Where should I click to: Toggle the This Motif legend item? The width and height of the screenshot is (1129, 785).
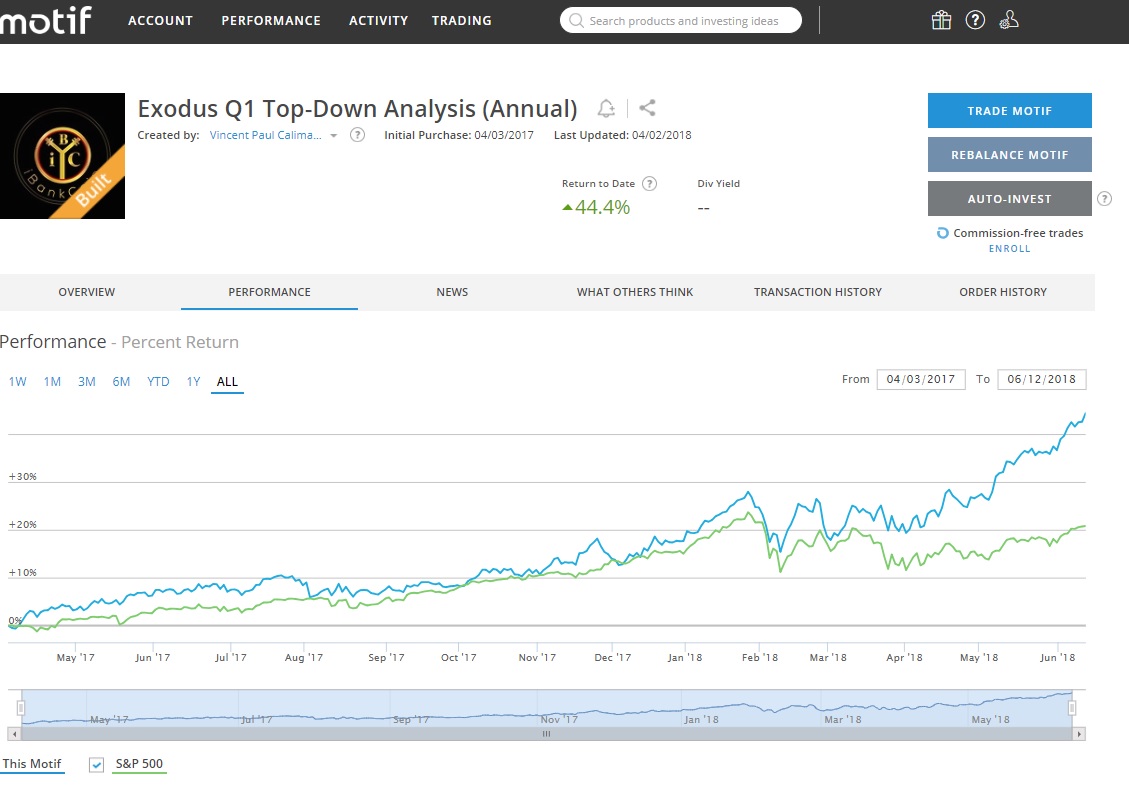pyautogui.click(x=32, y=764)
